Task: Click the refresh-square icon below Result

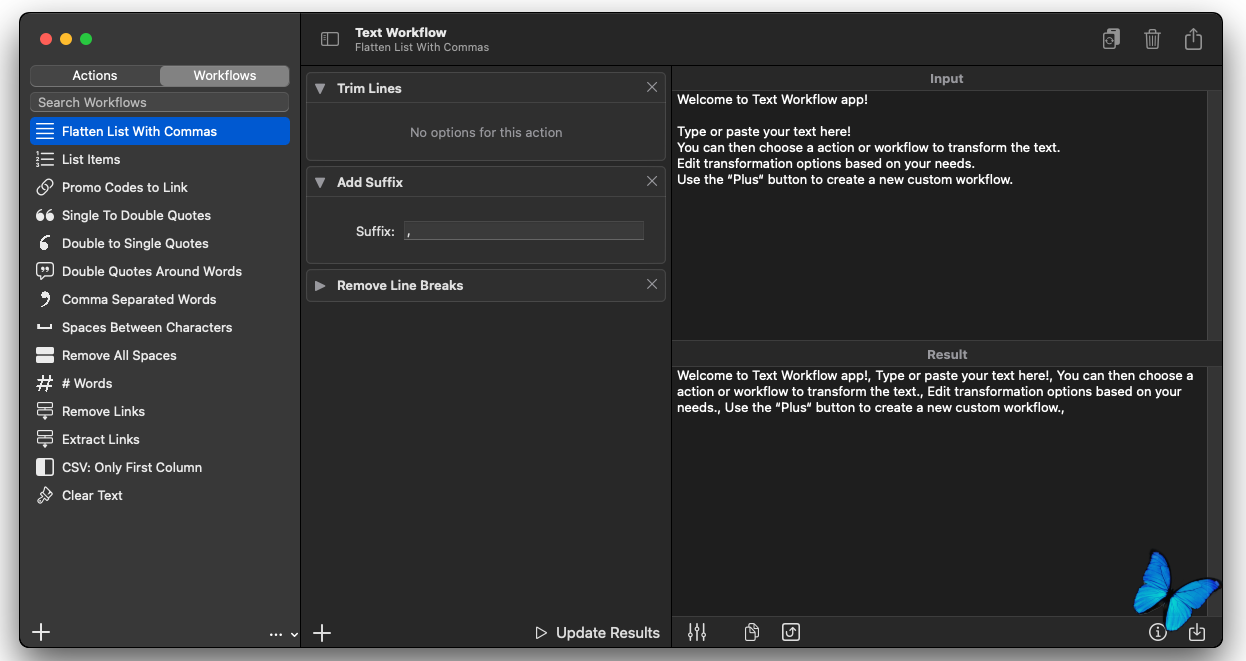Action: [x=791, y=632]
